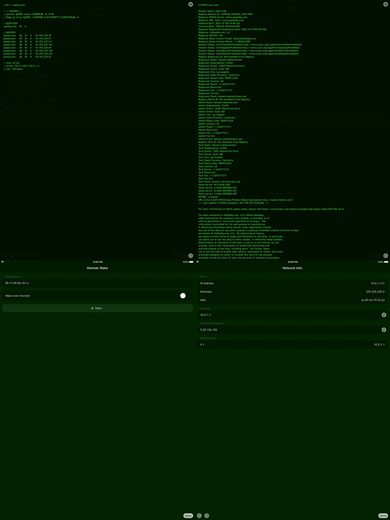
Task: Tap the second round icon next to bottom-center Done
Action: (x=207, y=516)
